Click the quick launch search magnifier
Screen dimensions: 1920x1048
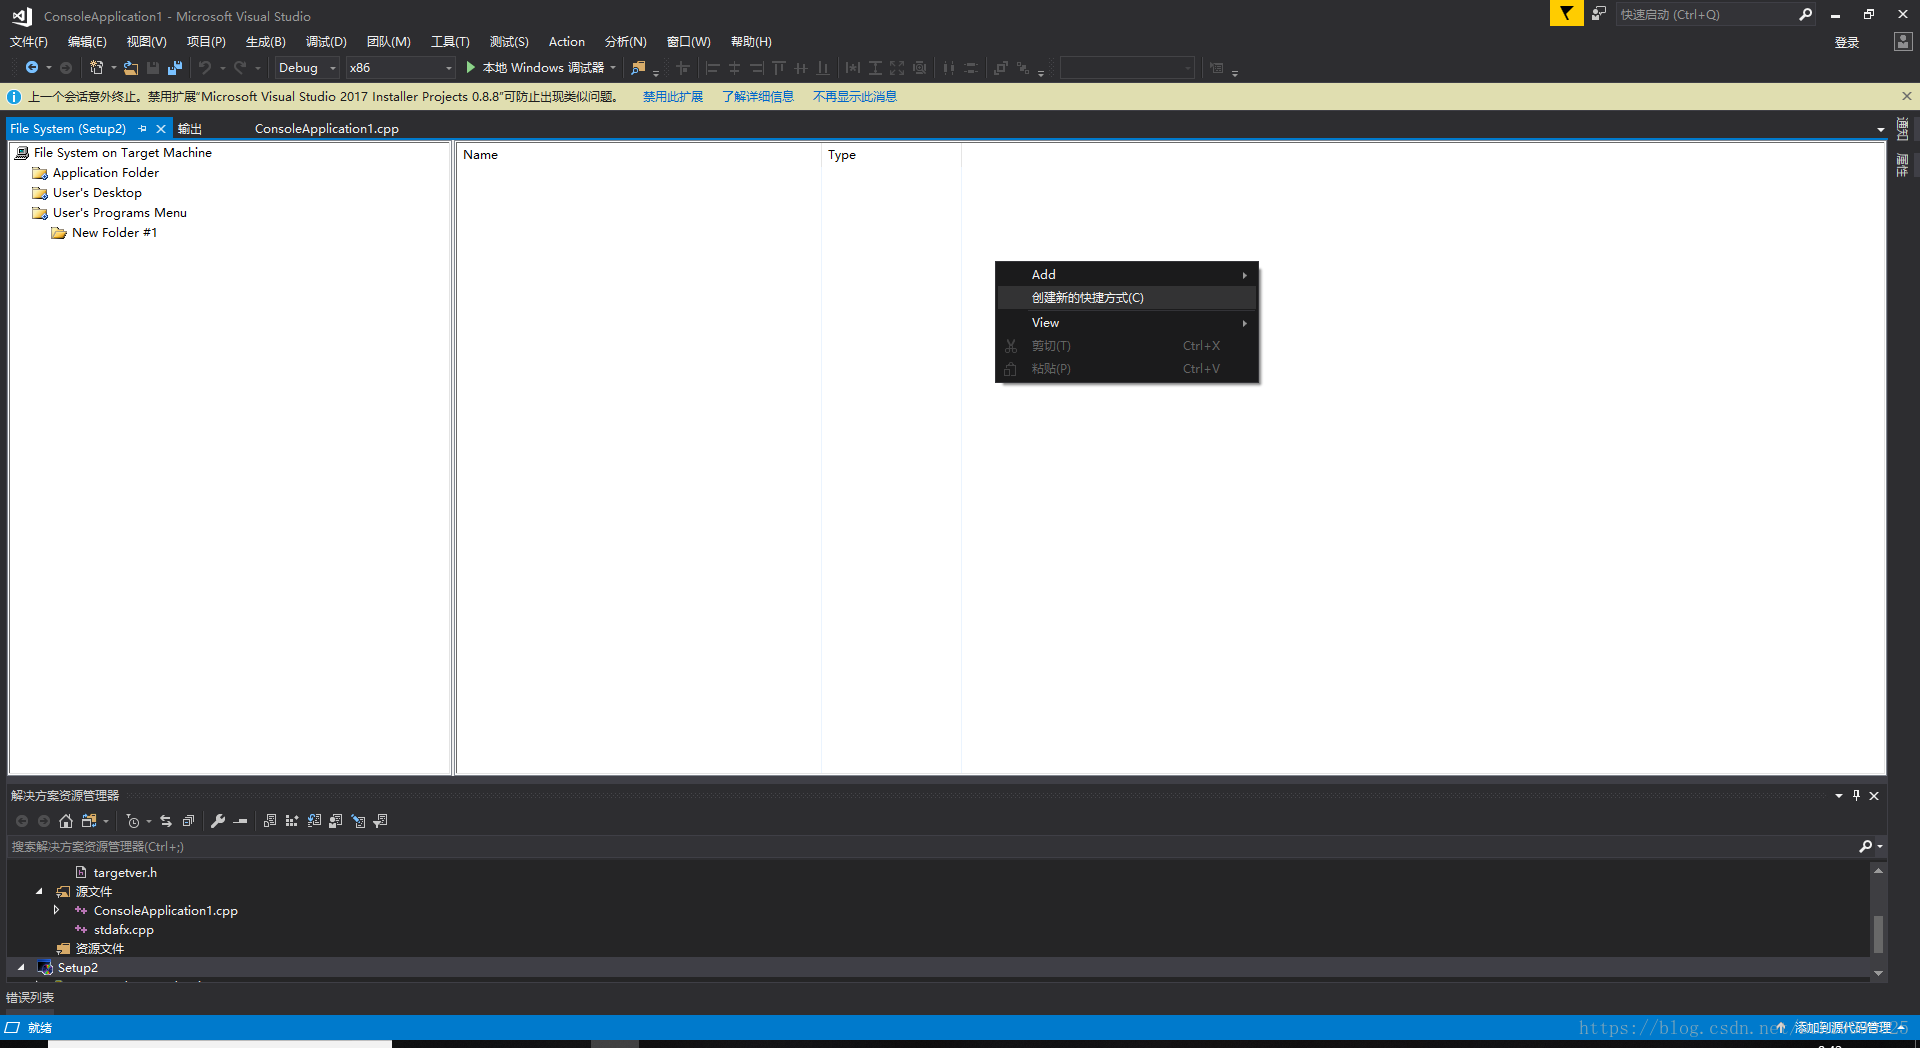point(1805,14)
